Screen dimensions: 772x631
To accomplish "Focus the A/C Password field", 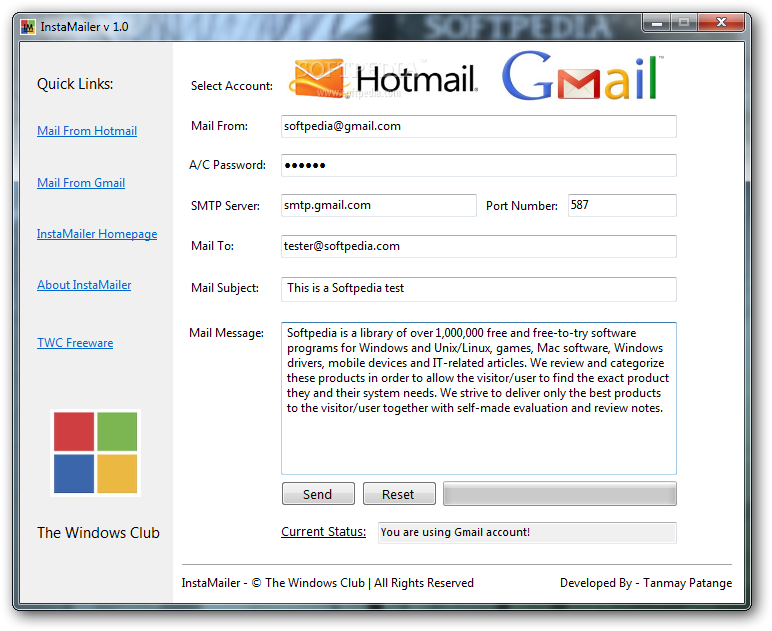I will (x=479, y=165).
